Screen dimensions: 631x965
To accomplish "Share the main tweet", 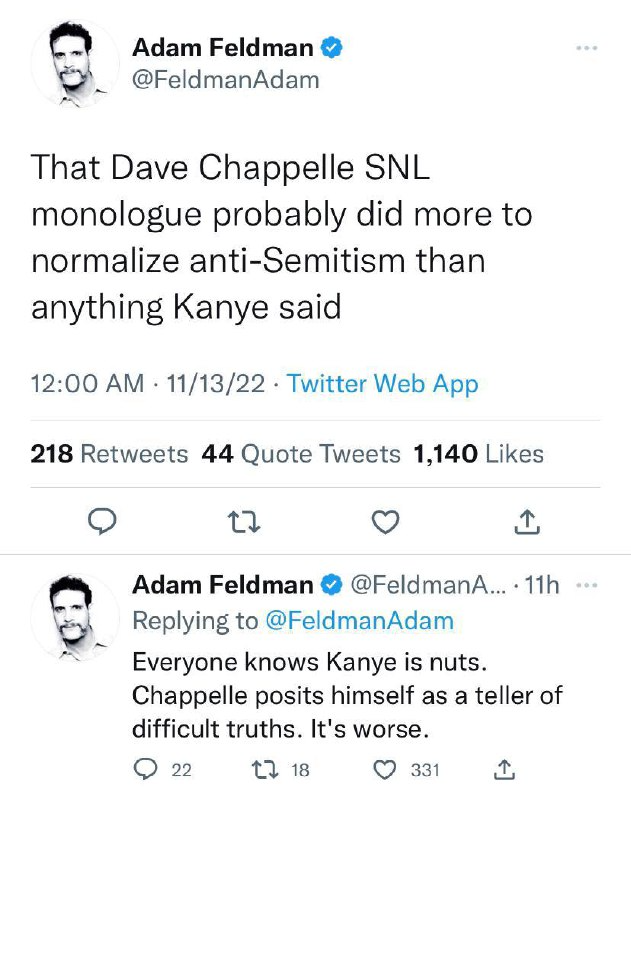I will pos(527,521).
